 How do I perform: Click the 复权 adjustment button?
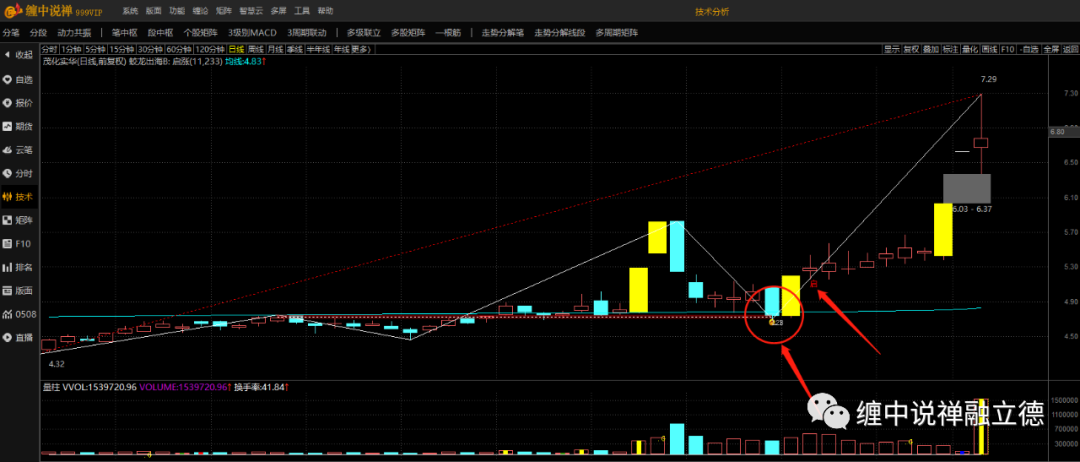911,49
